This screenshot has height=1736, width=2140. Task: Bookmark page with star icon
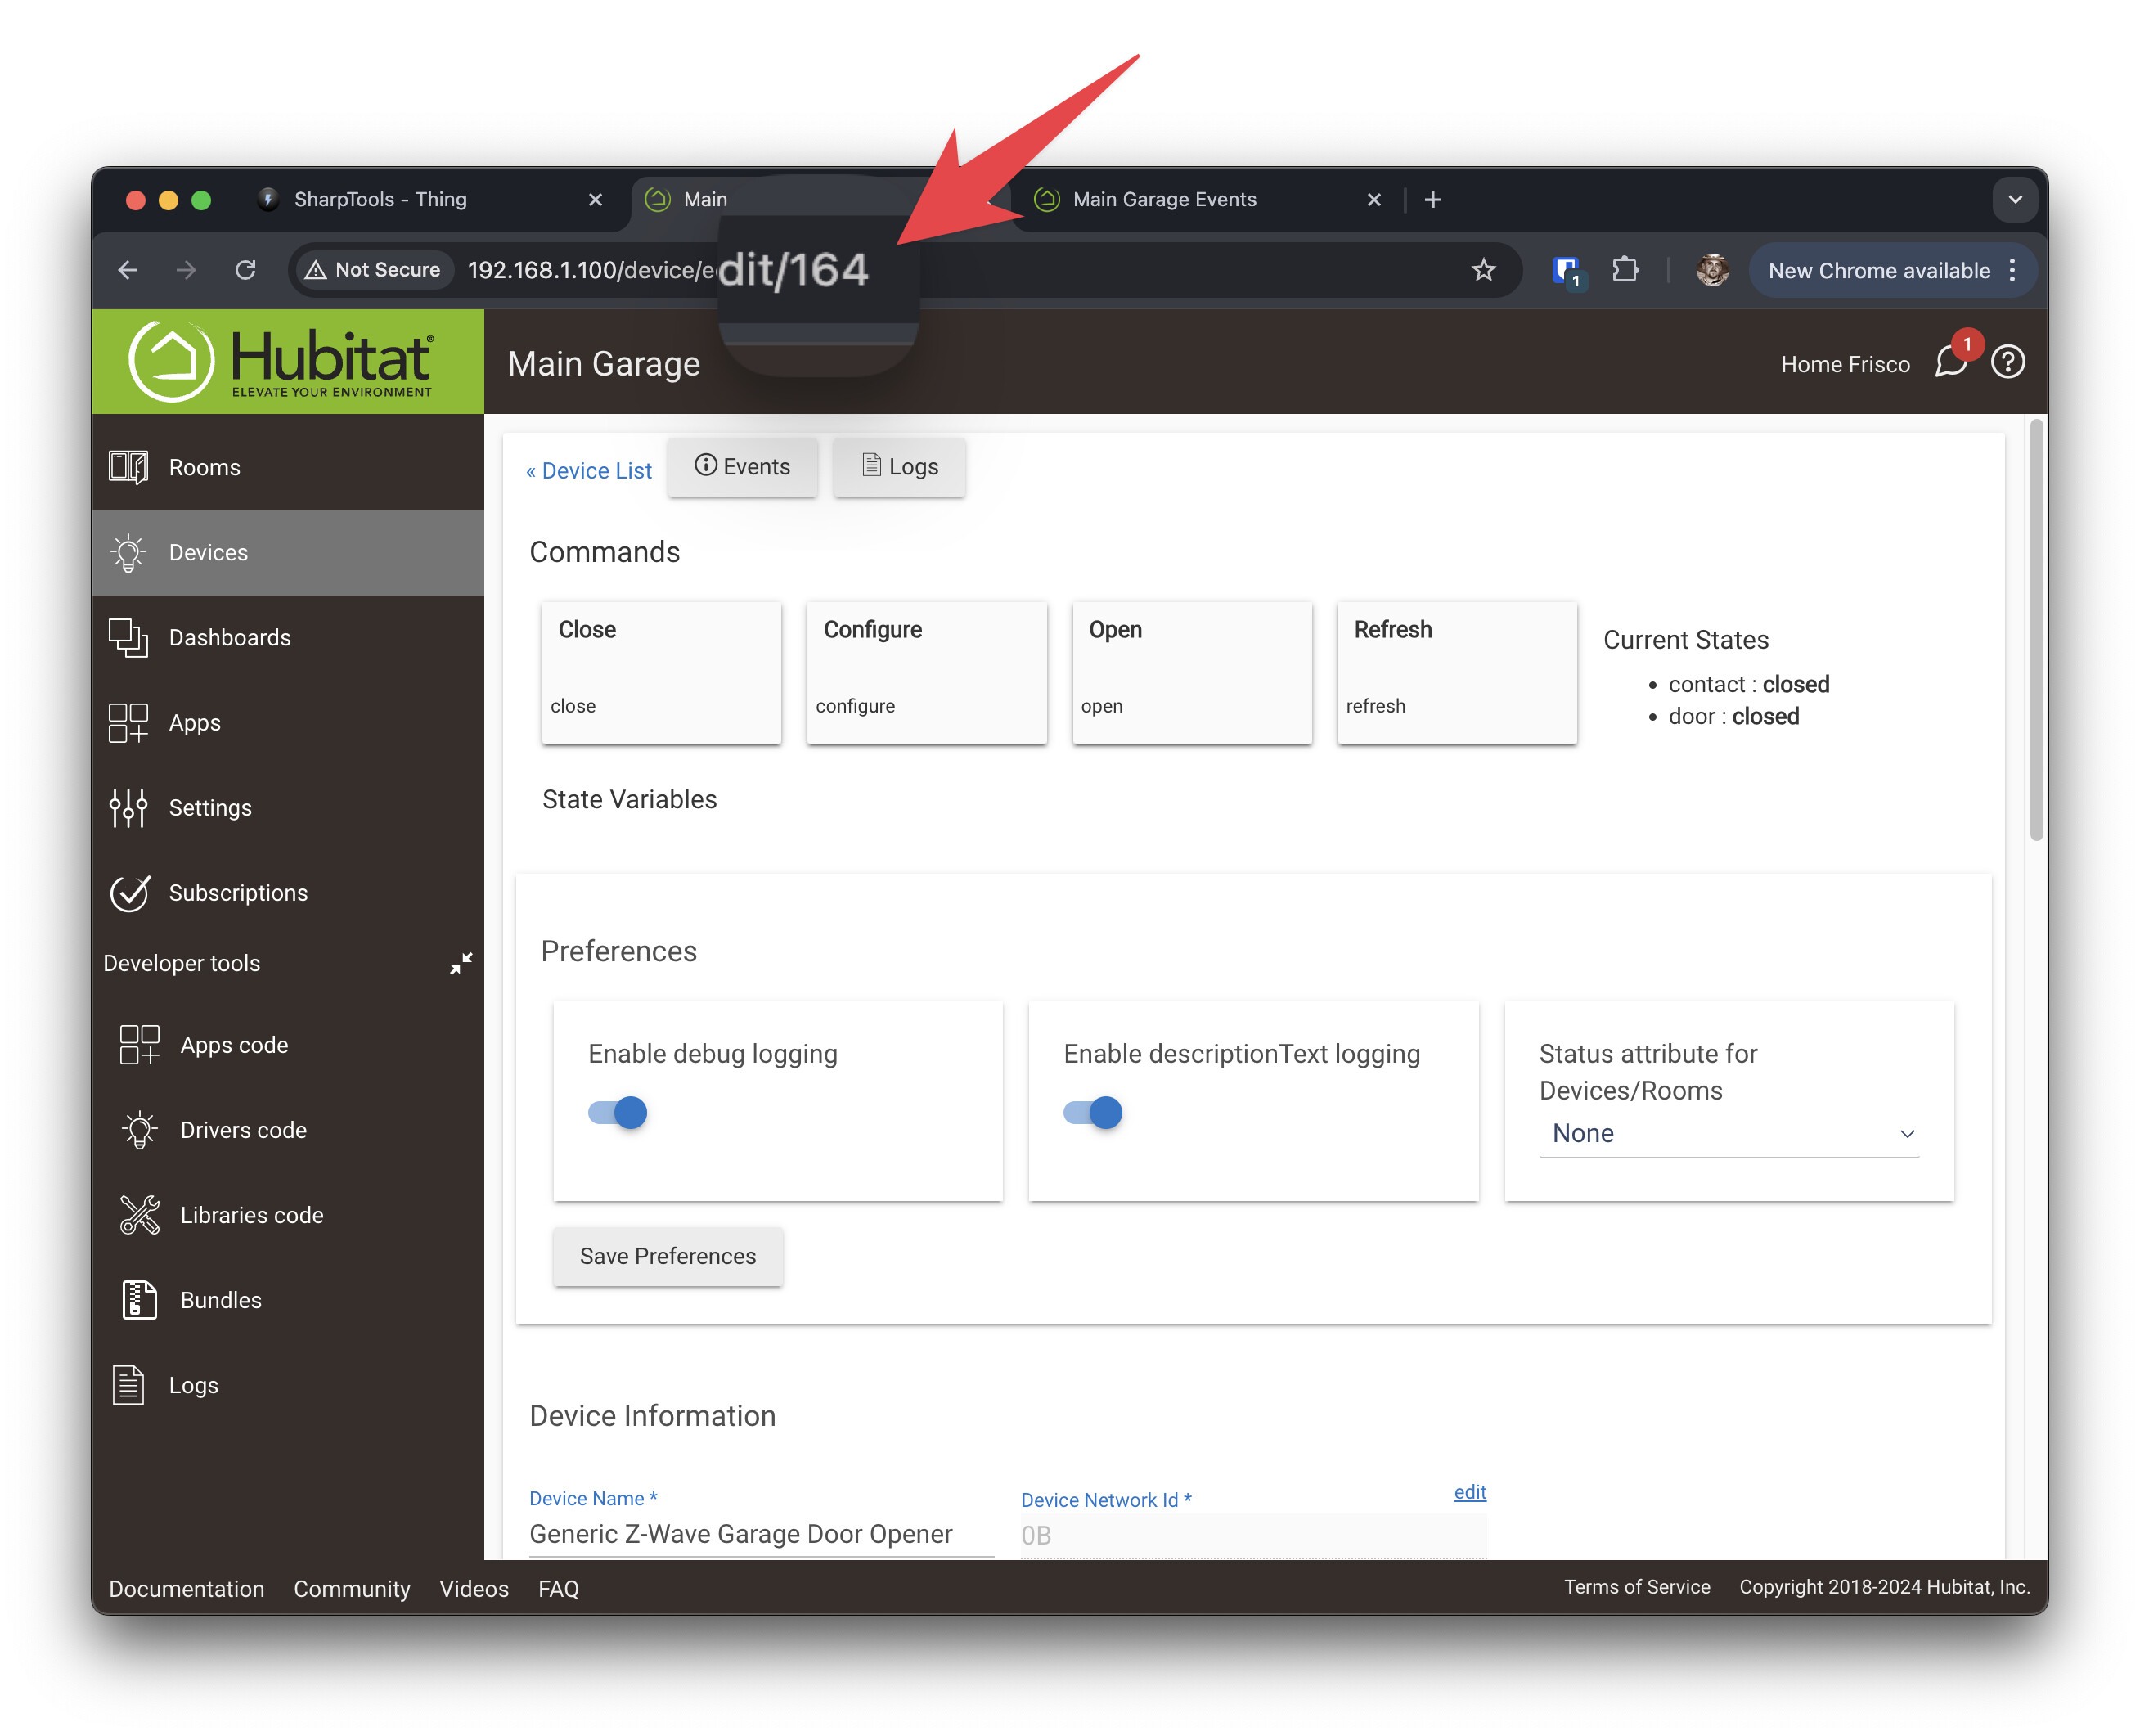pyautogui.click(x=1483, y=270)
